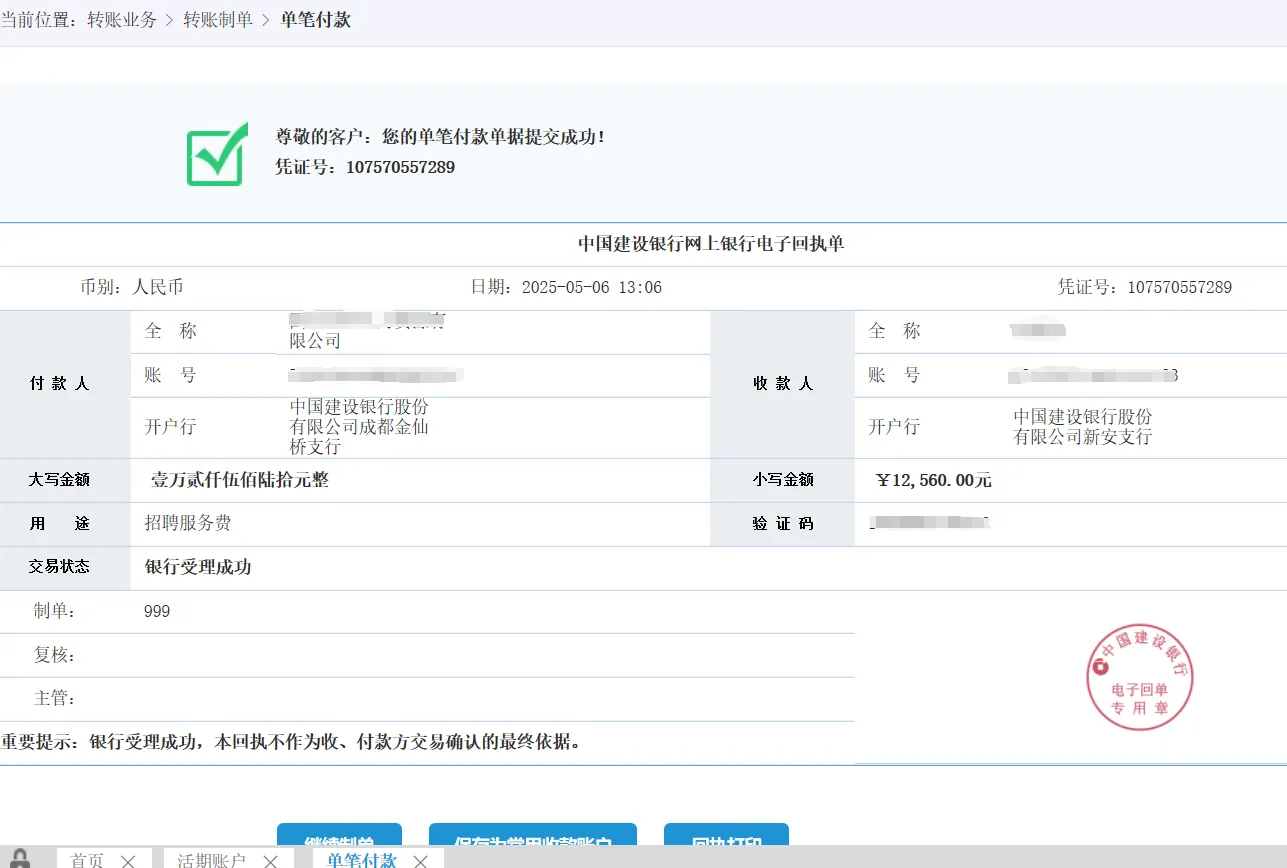Click the currency text 币别：人民币
The width and height of the screenshot is (1287, 868).
132,287
